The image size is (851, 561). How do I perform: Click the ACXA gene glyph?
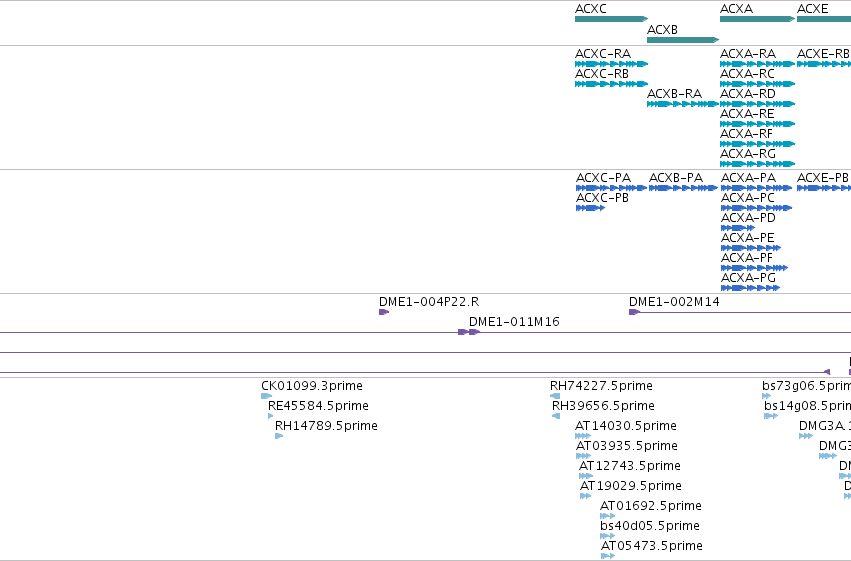click(x=757, y=19)
